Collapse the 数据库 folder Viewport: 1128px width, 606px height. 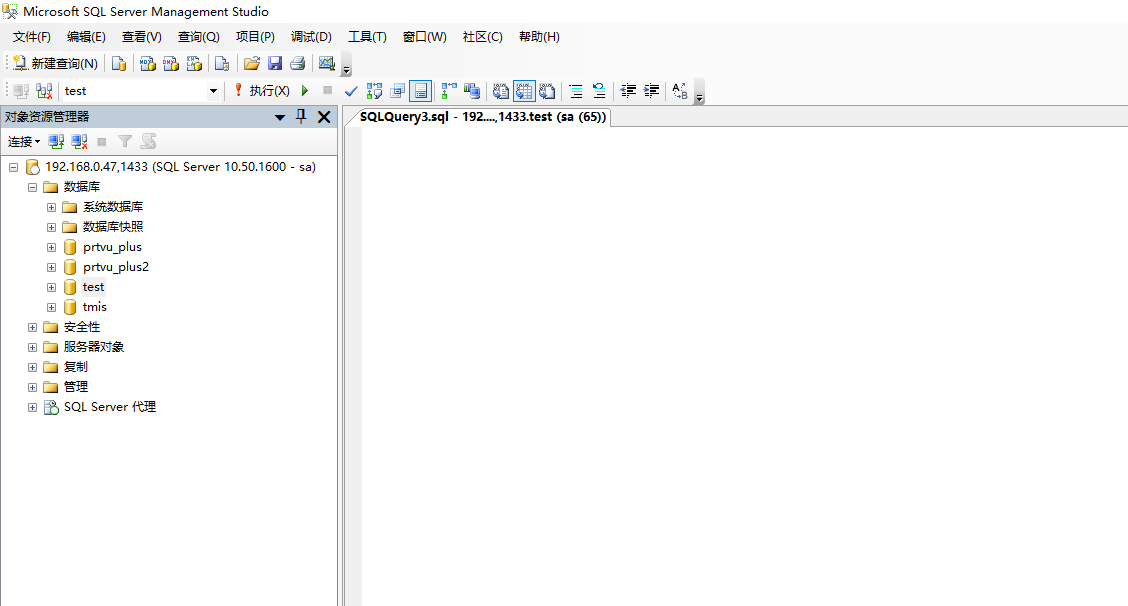point(32,187)
